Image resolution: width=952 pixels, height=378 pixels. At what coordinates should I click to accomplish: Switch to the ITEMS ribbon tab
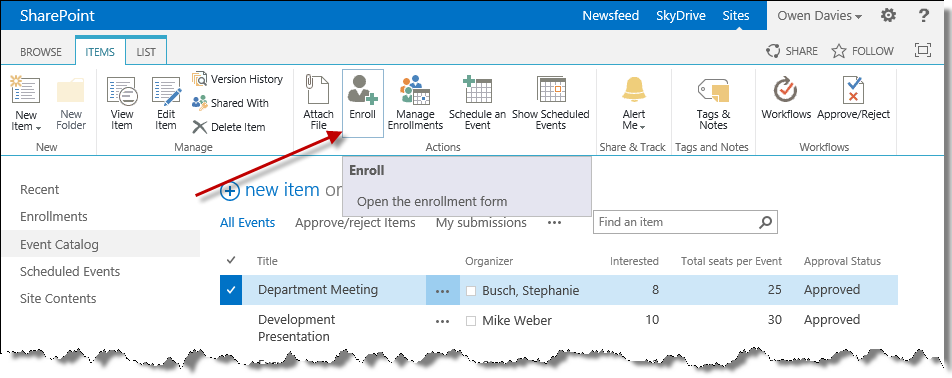click(x=100, y=52)
